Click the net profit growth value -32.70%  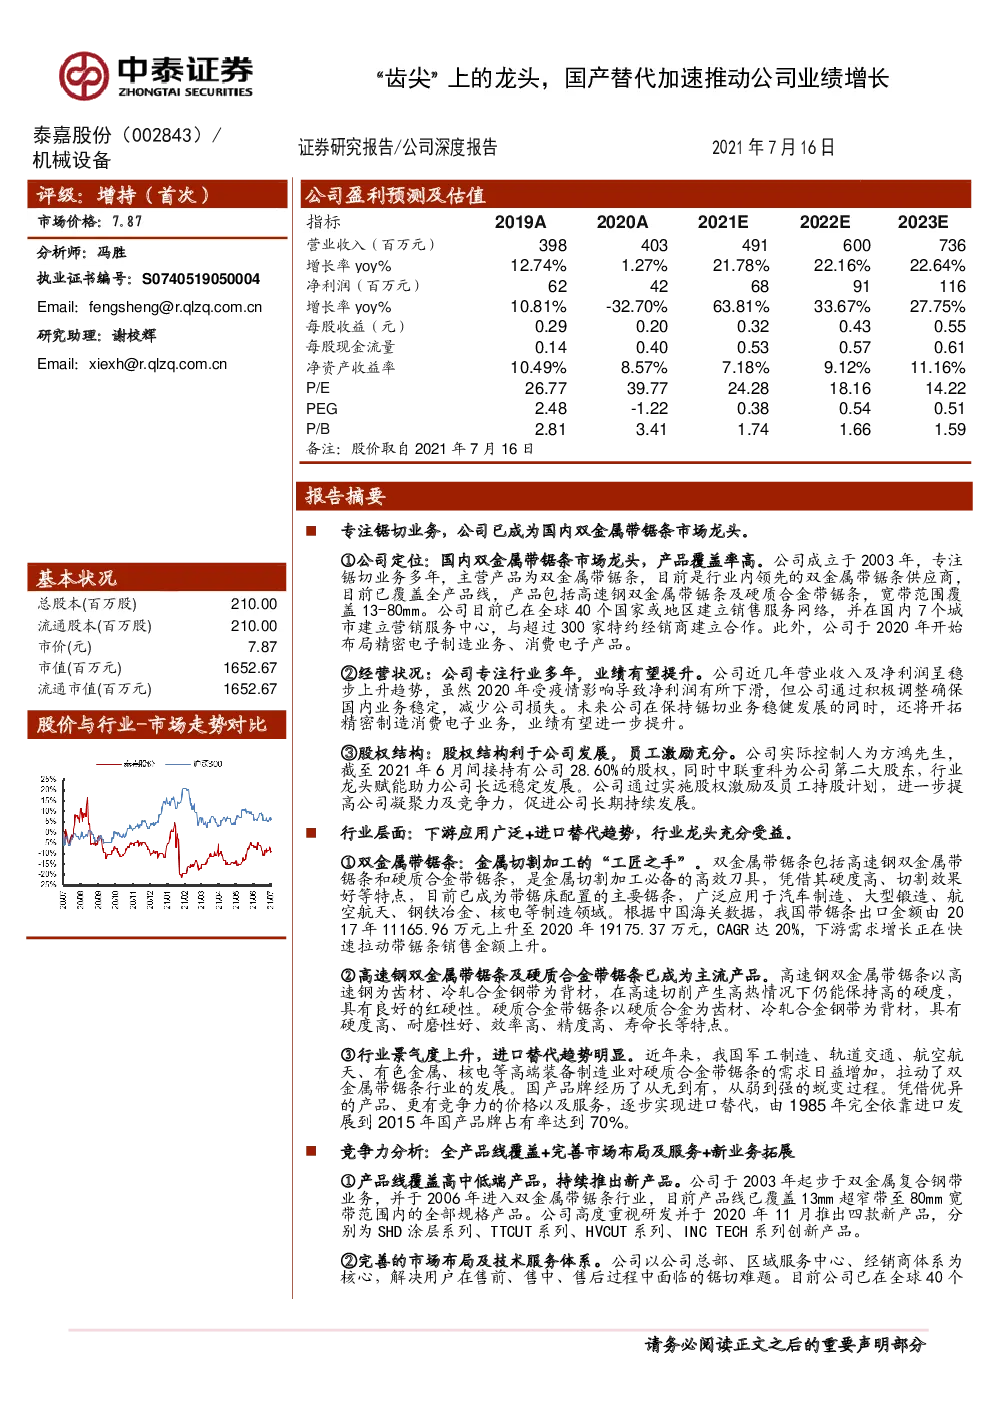tap(636, 307)
